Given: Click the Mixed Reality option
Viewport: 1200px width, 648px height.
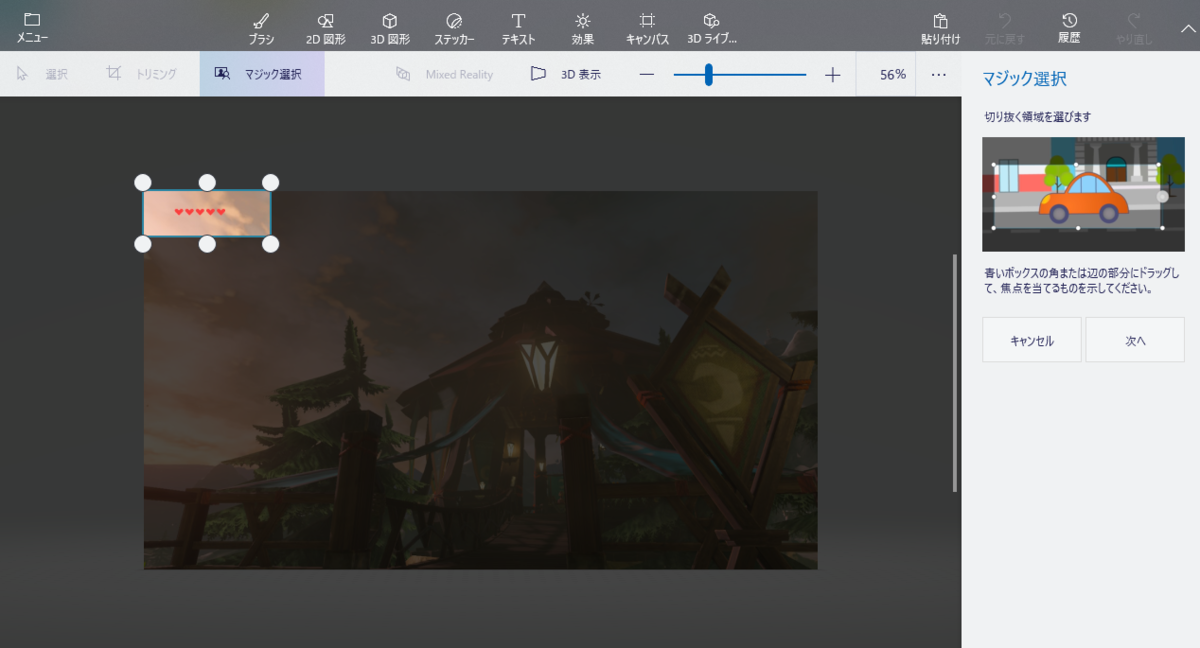Looking at the screenshot, I should [444, 74].
